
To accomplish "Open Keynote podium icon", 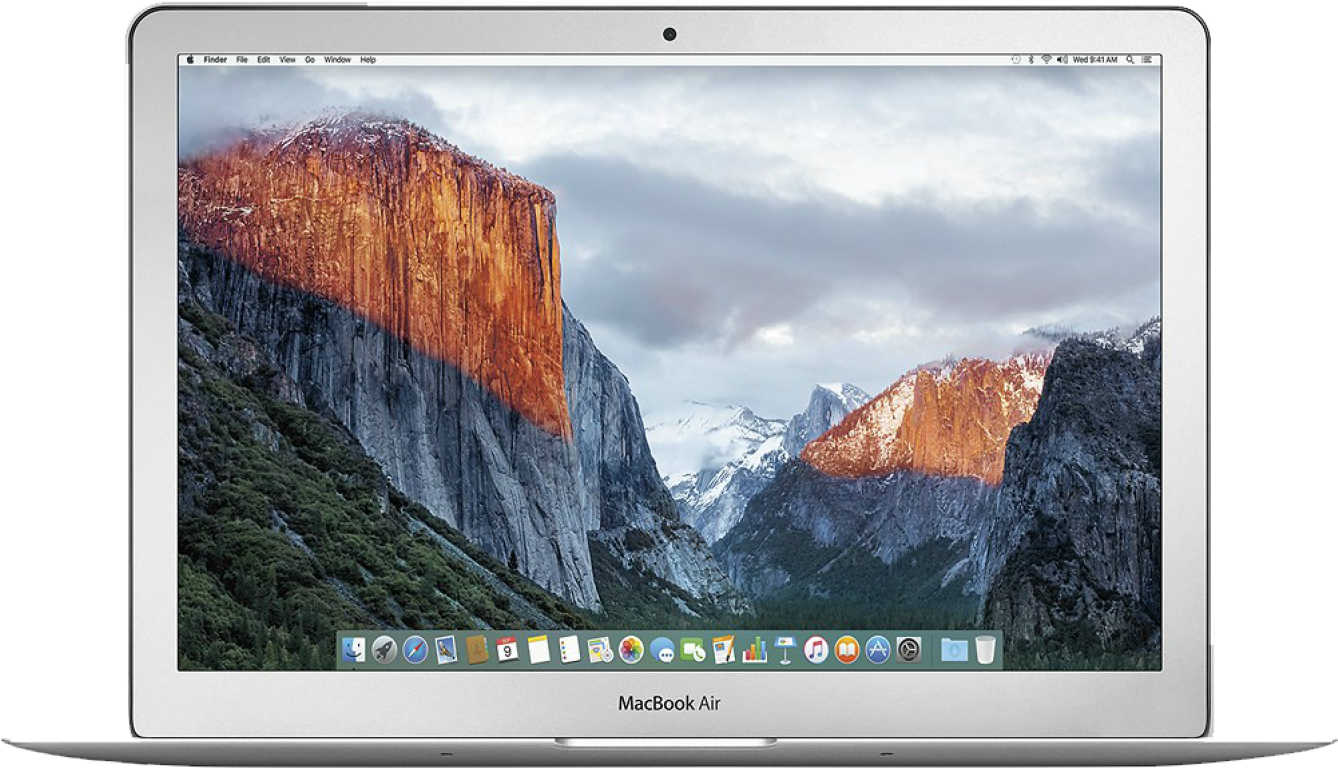I will pos(785,650).
